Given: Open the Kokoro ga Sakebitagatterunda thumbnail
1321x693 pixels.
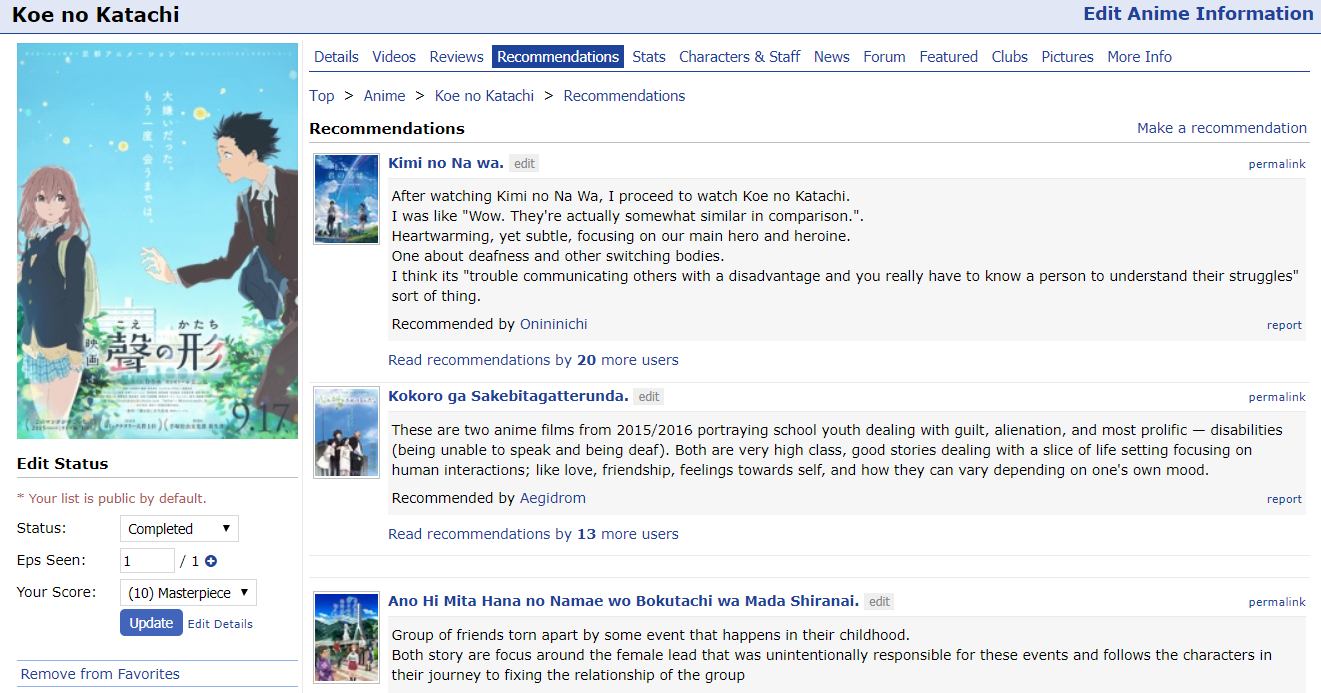Looking at the screenshot, I should tap(346, 432).
